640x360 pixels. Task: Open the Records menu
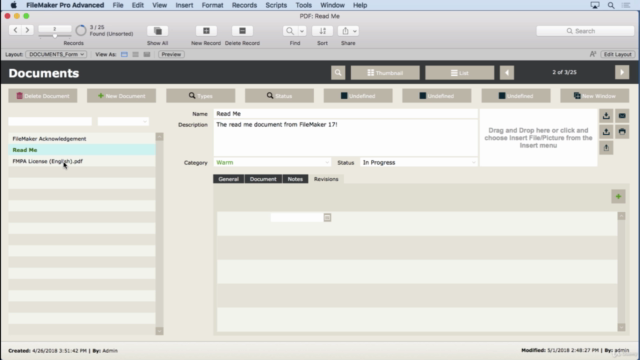pyautogui.click(x=244, y=5)
